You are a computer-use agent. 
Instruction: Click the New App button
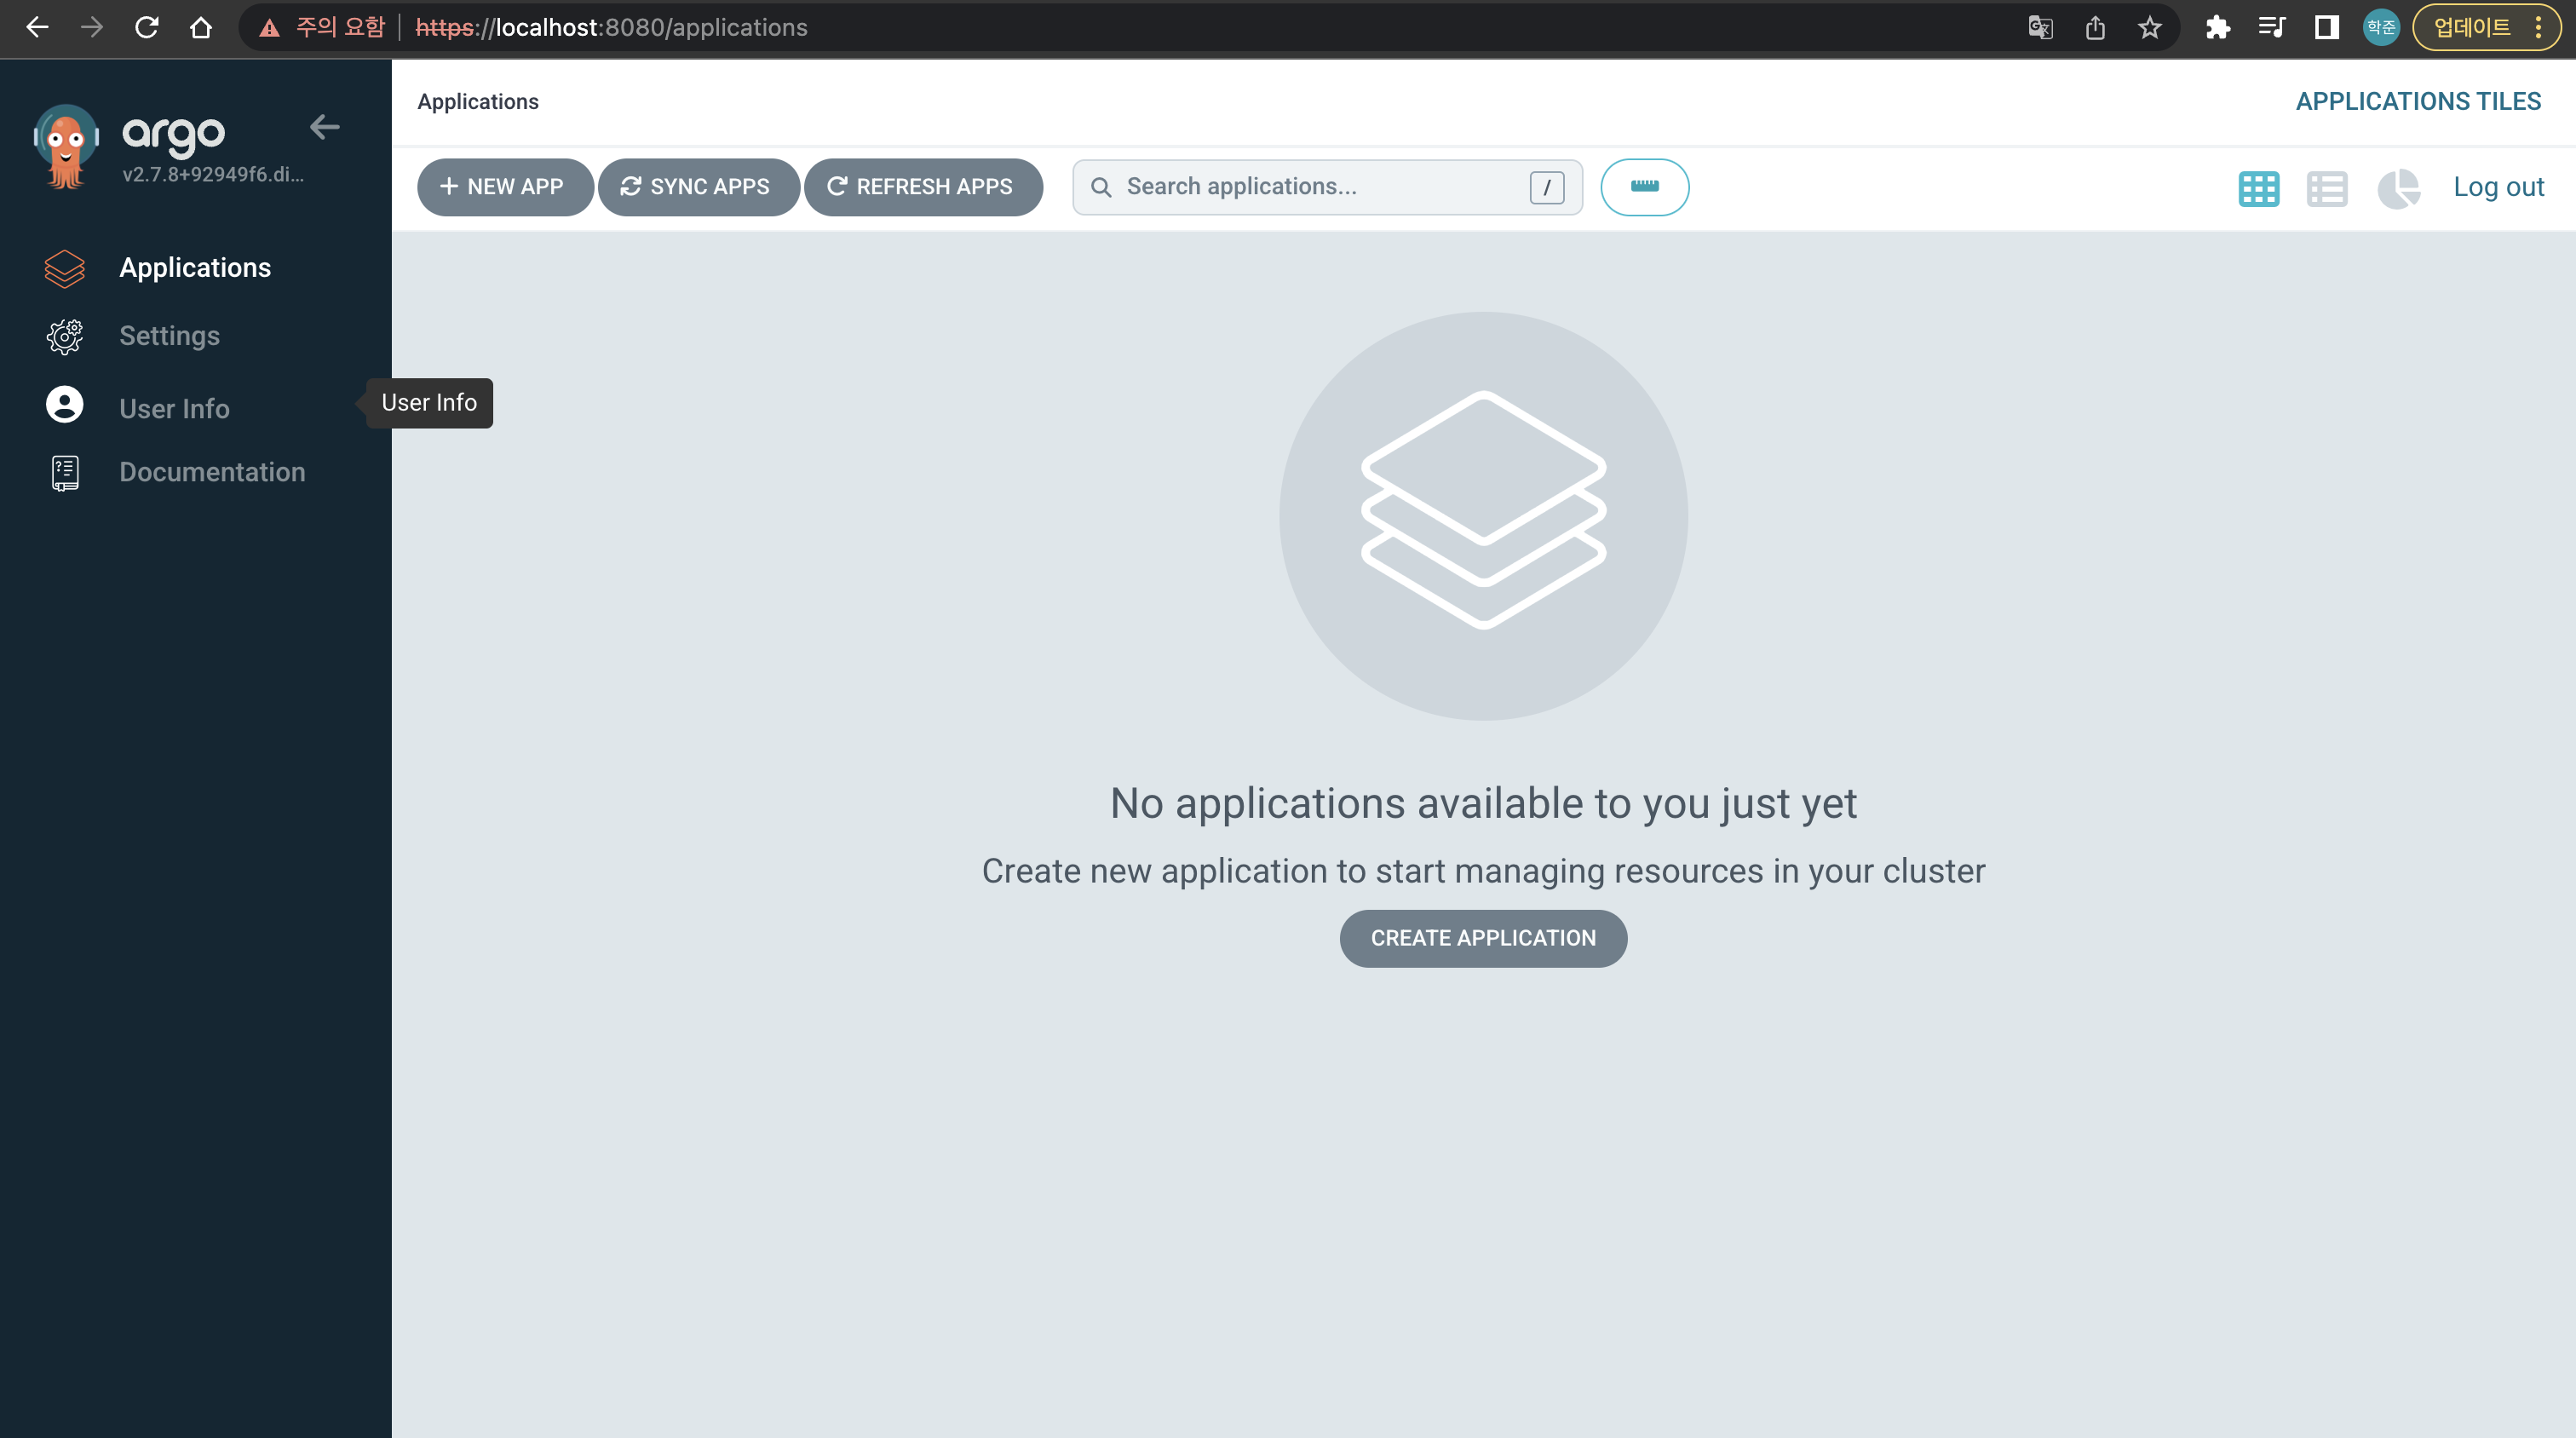[x=503, y=187]
